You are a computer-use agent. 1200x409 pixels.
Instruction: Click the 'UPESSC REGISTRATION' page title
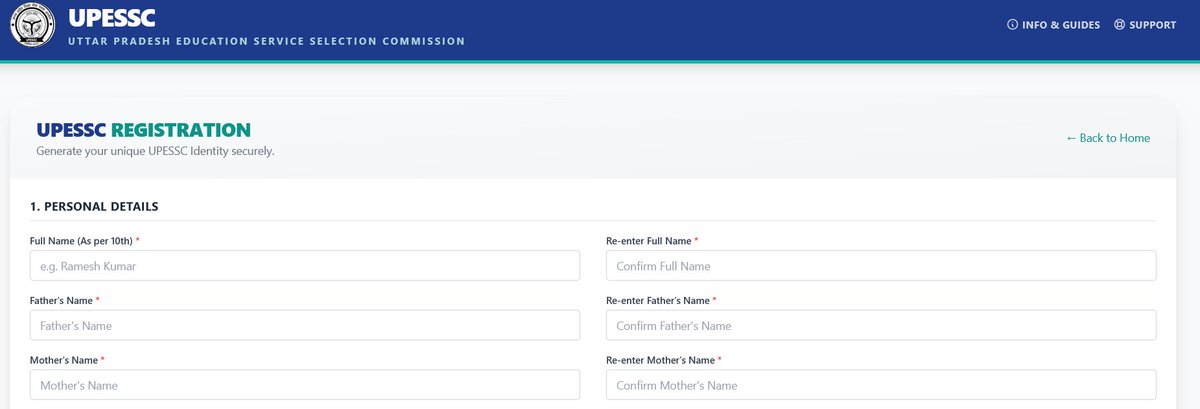(143, 130)
